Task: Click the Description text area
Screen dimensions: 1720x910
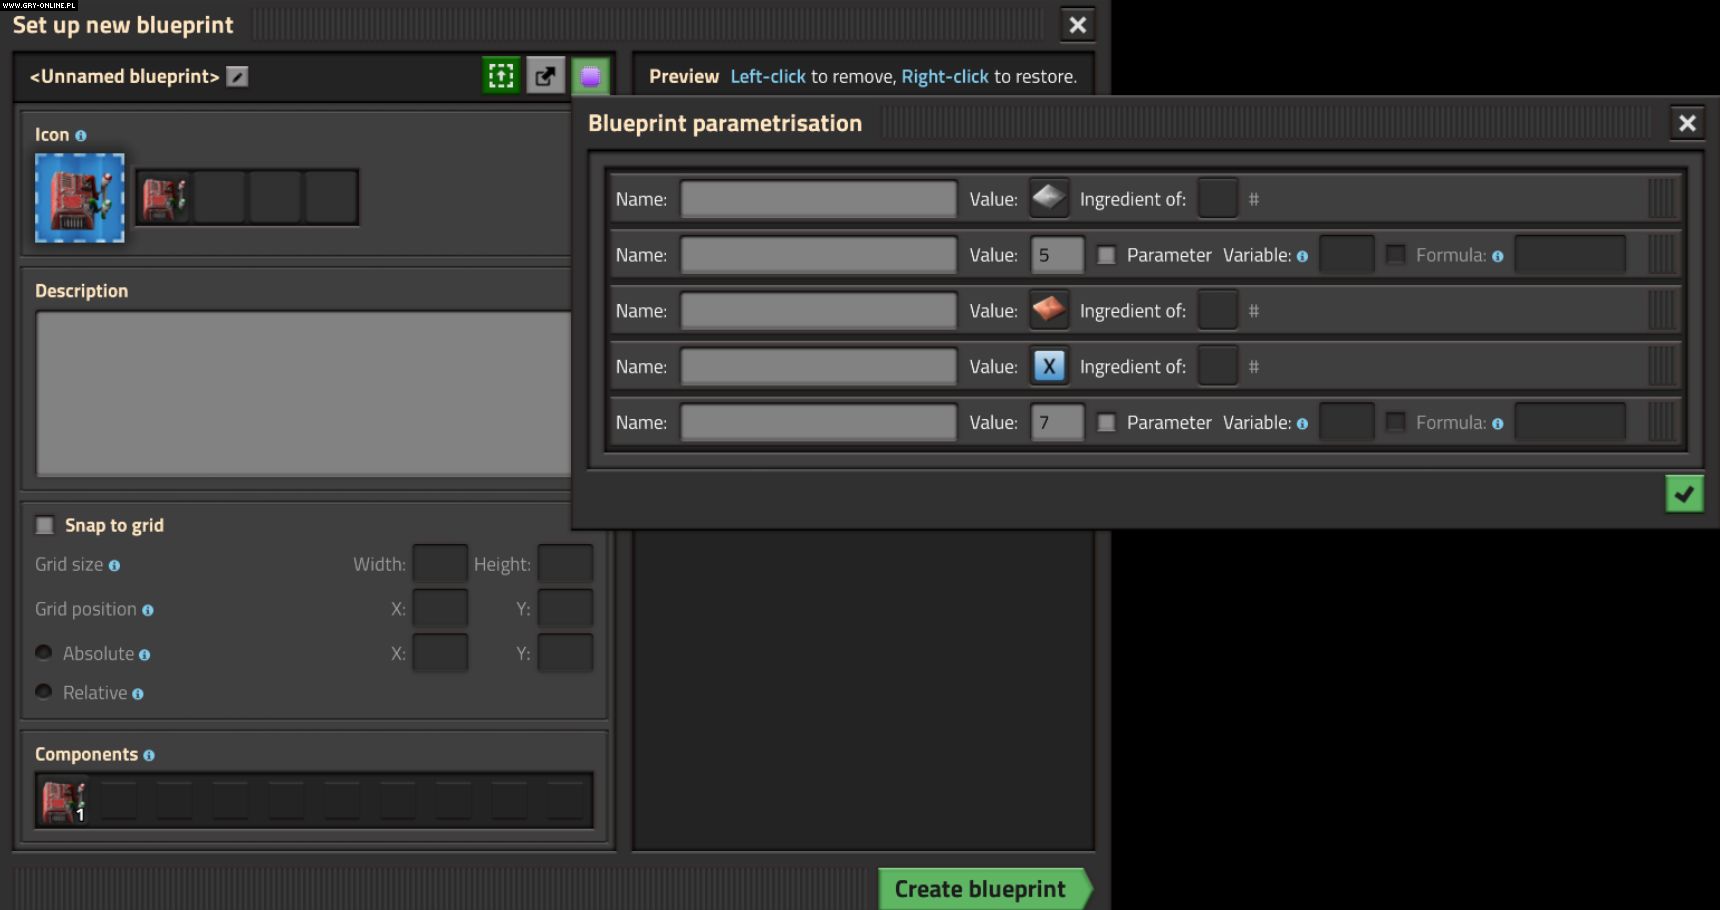Action: coord(303,392)
